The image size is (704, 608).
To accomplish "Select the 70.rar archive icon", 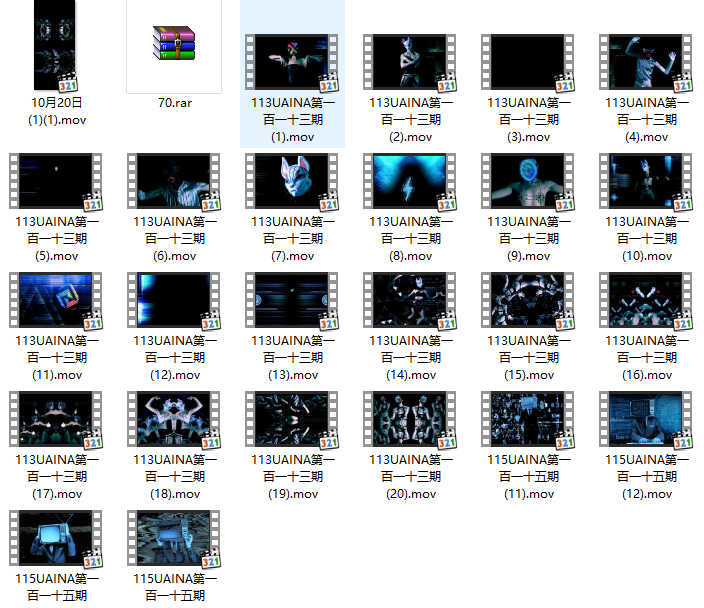I will point(174,43).
